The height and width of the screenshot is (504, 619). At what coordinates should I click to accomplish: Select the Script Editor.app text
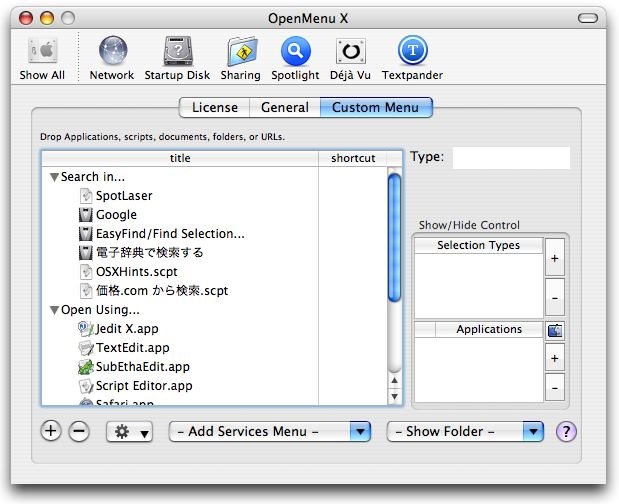click(x=144, y=386)
